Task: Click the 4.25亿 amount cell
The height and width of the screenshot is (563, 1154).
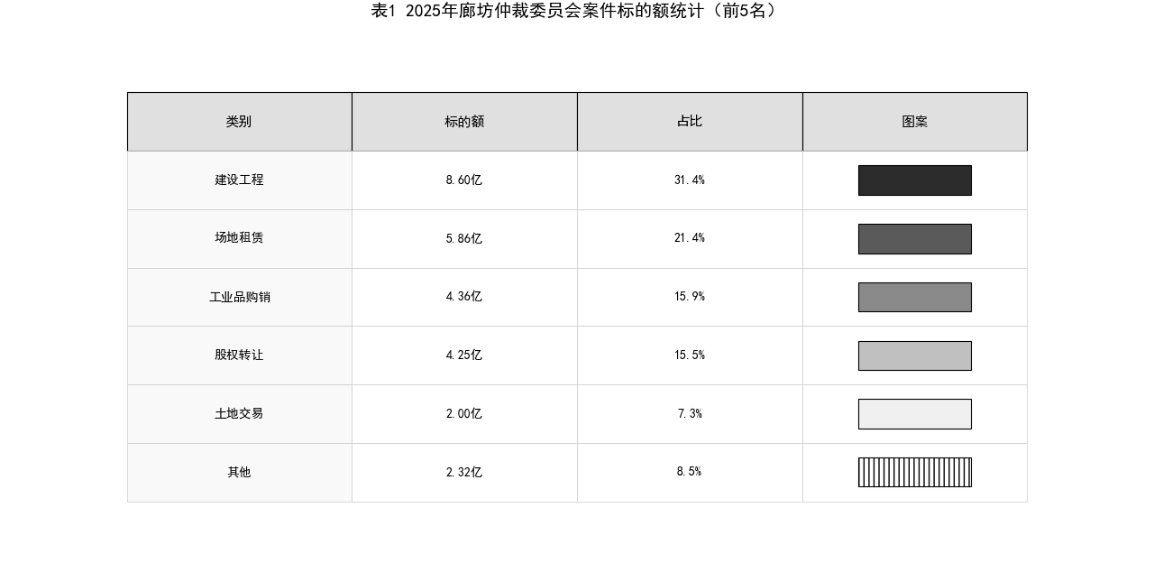Action: tap(464, 355)
